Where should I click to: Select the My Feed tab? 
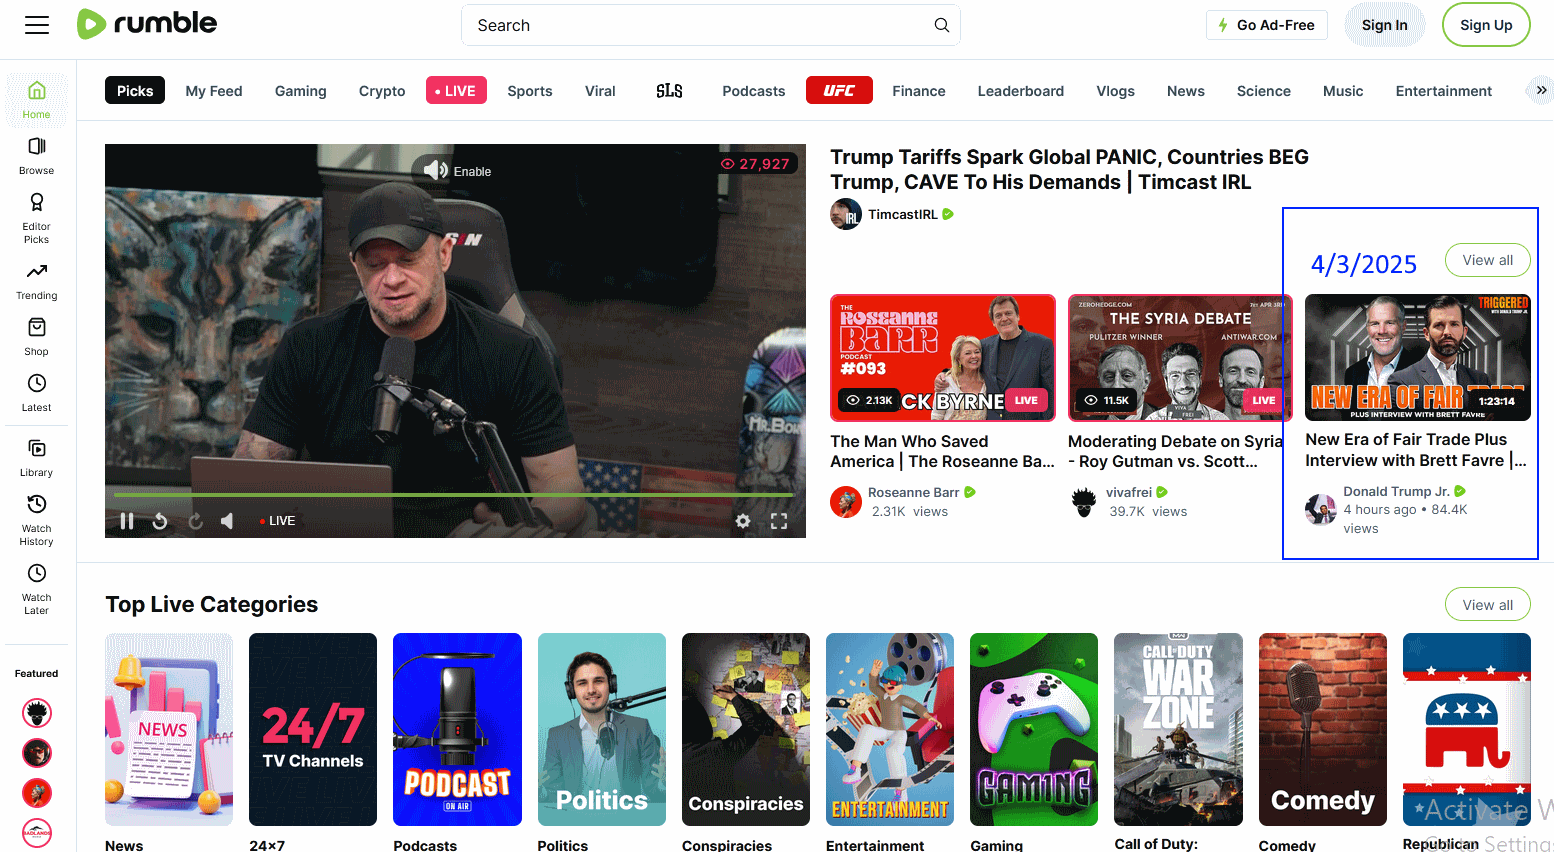[214, 91]
